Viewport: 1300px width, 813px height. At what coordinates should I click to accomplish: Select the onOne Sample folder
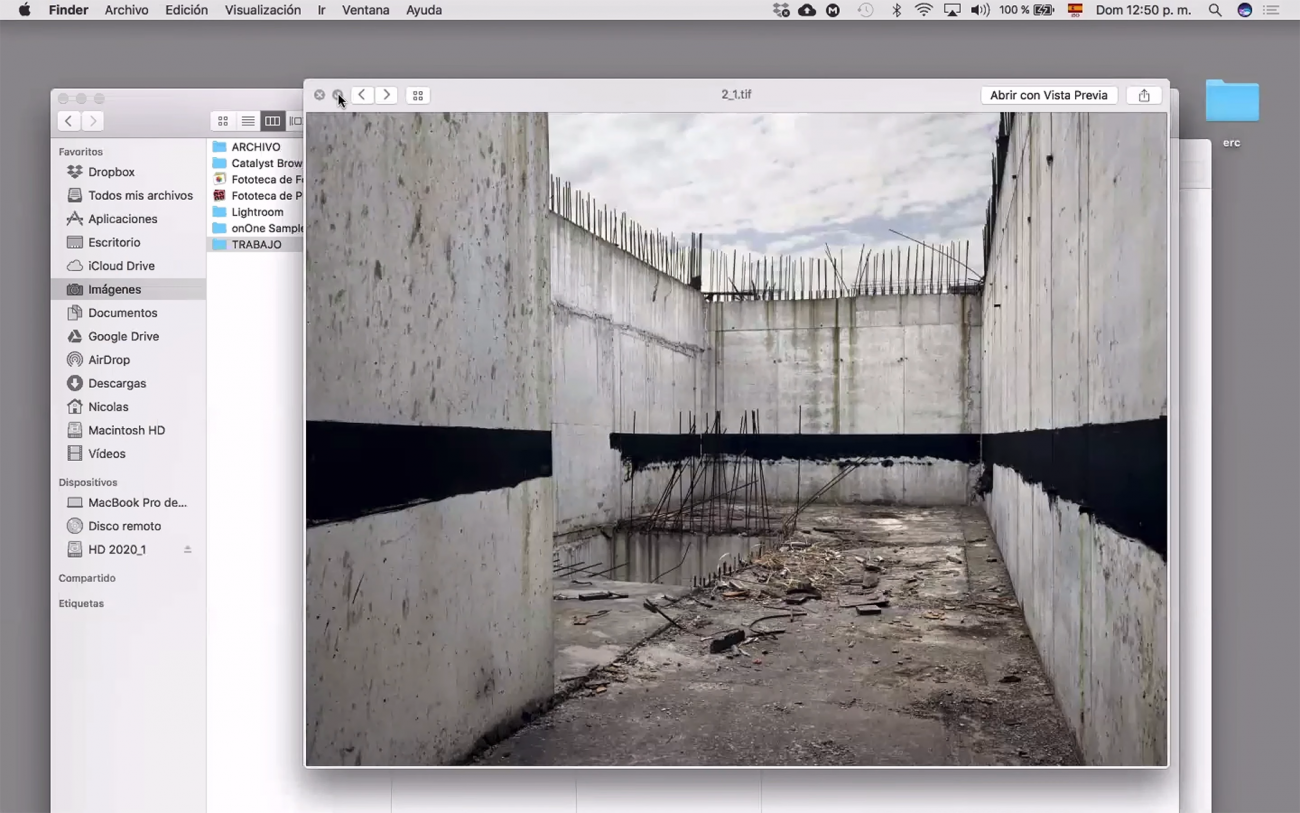(x=255, y=228)
